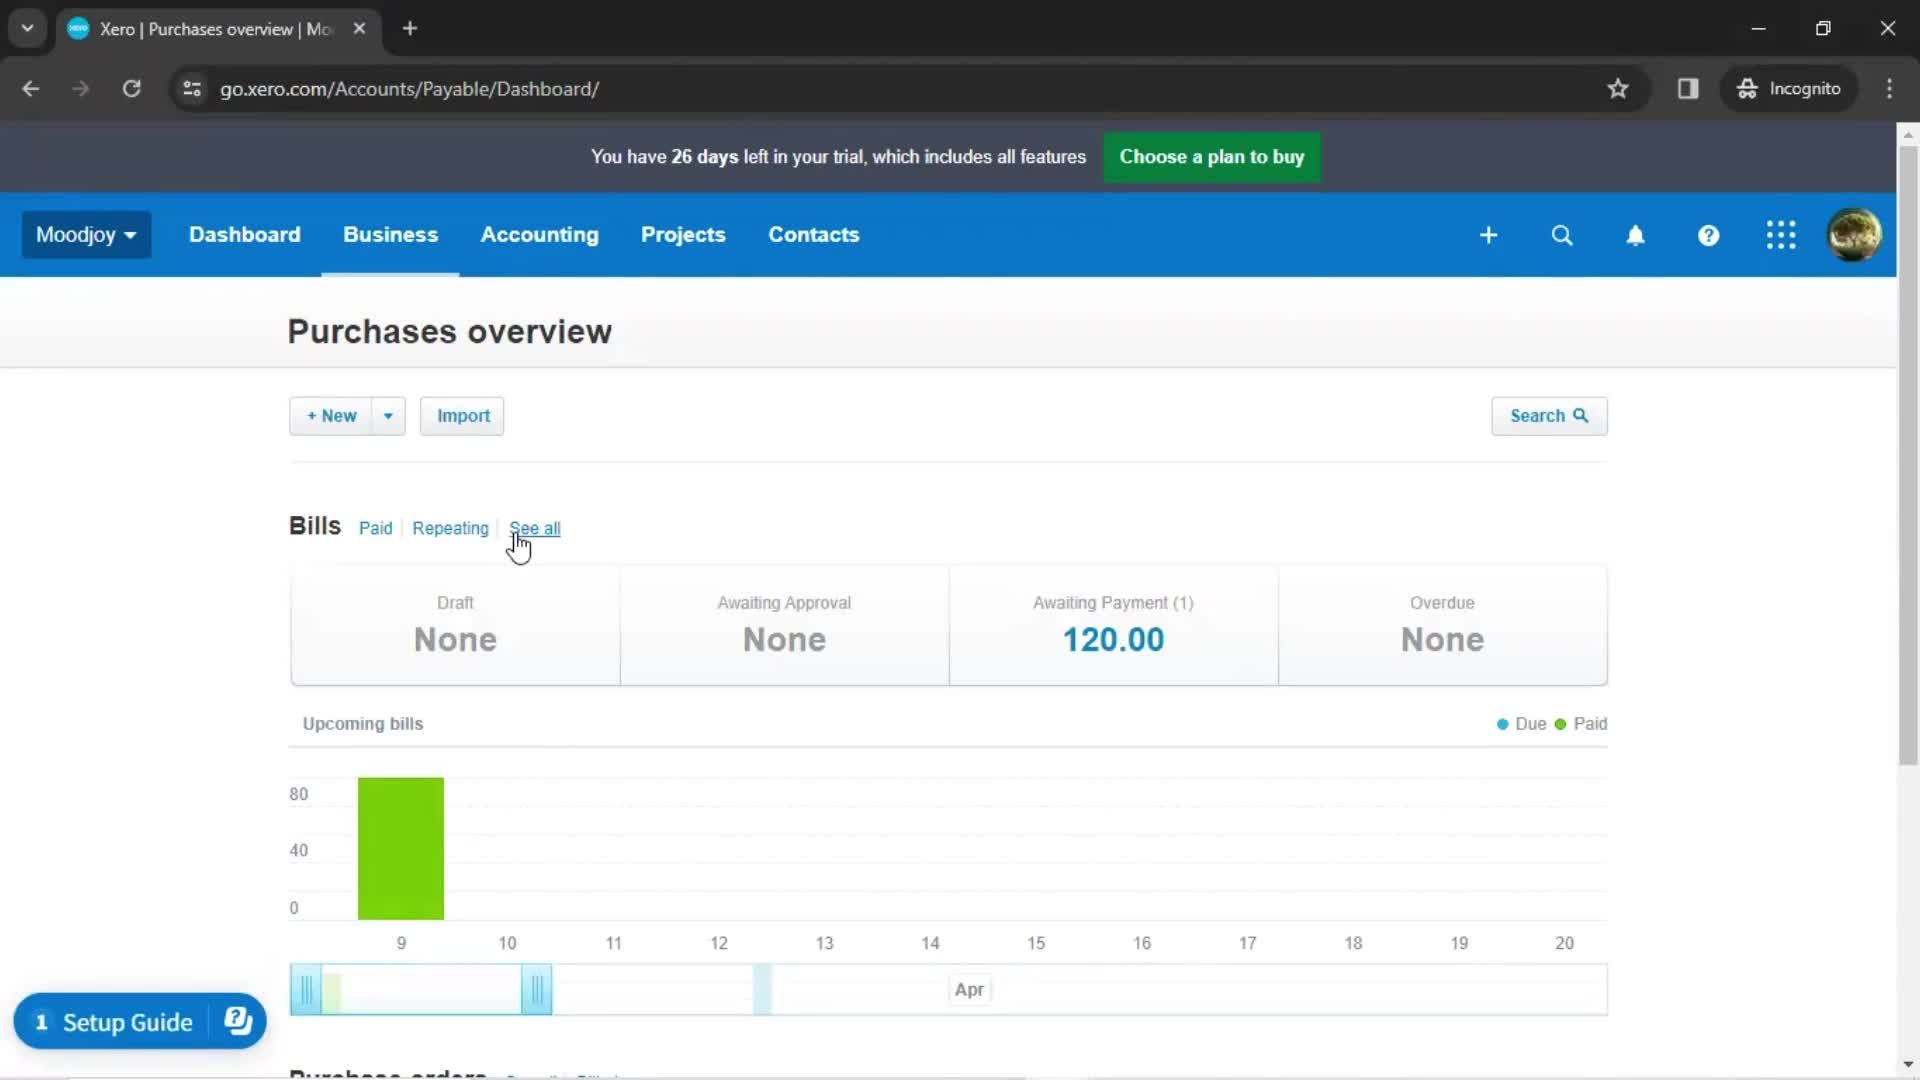This screenshot has width=1920, height=1080.
Task: Click the address bar URL
Action: click(409, 89)
